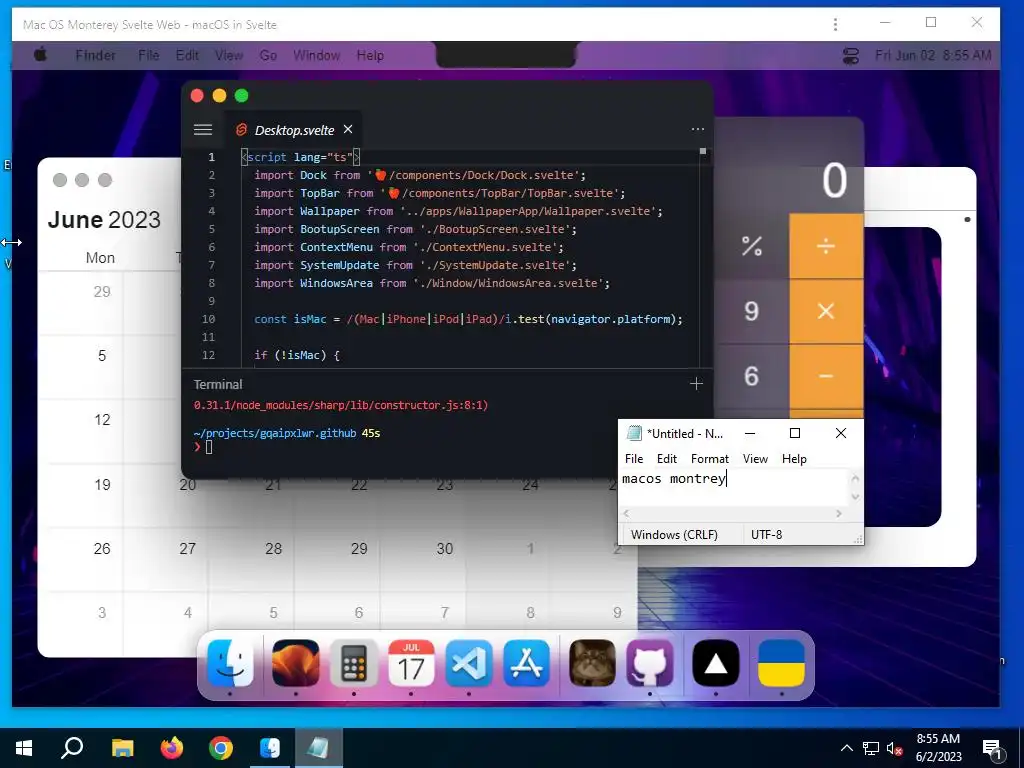Open the macOS File menu
Screen dimensions: 1024x768
(x=149, y=56)
